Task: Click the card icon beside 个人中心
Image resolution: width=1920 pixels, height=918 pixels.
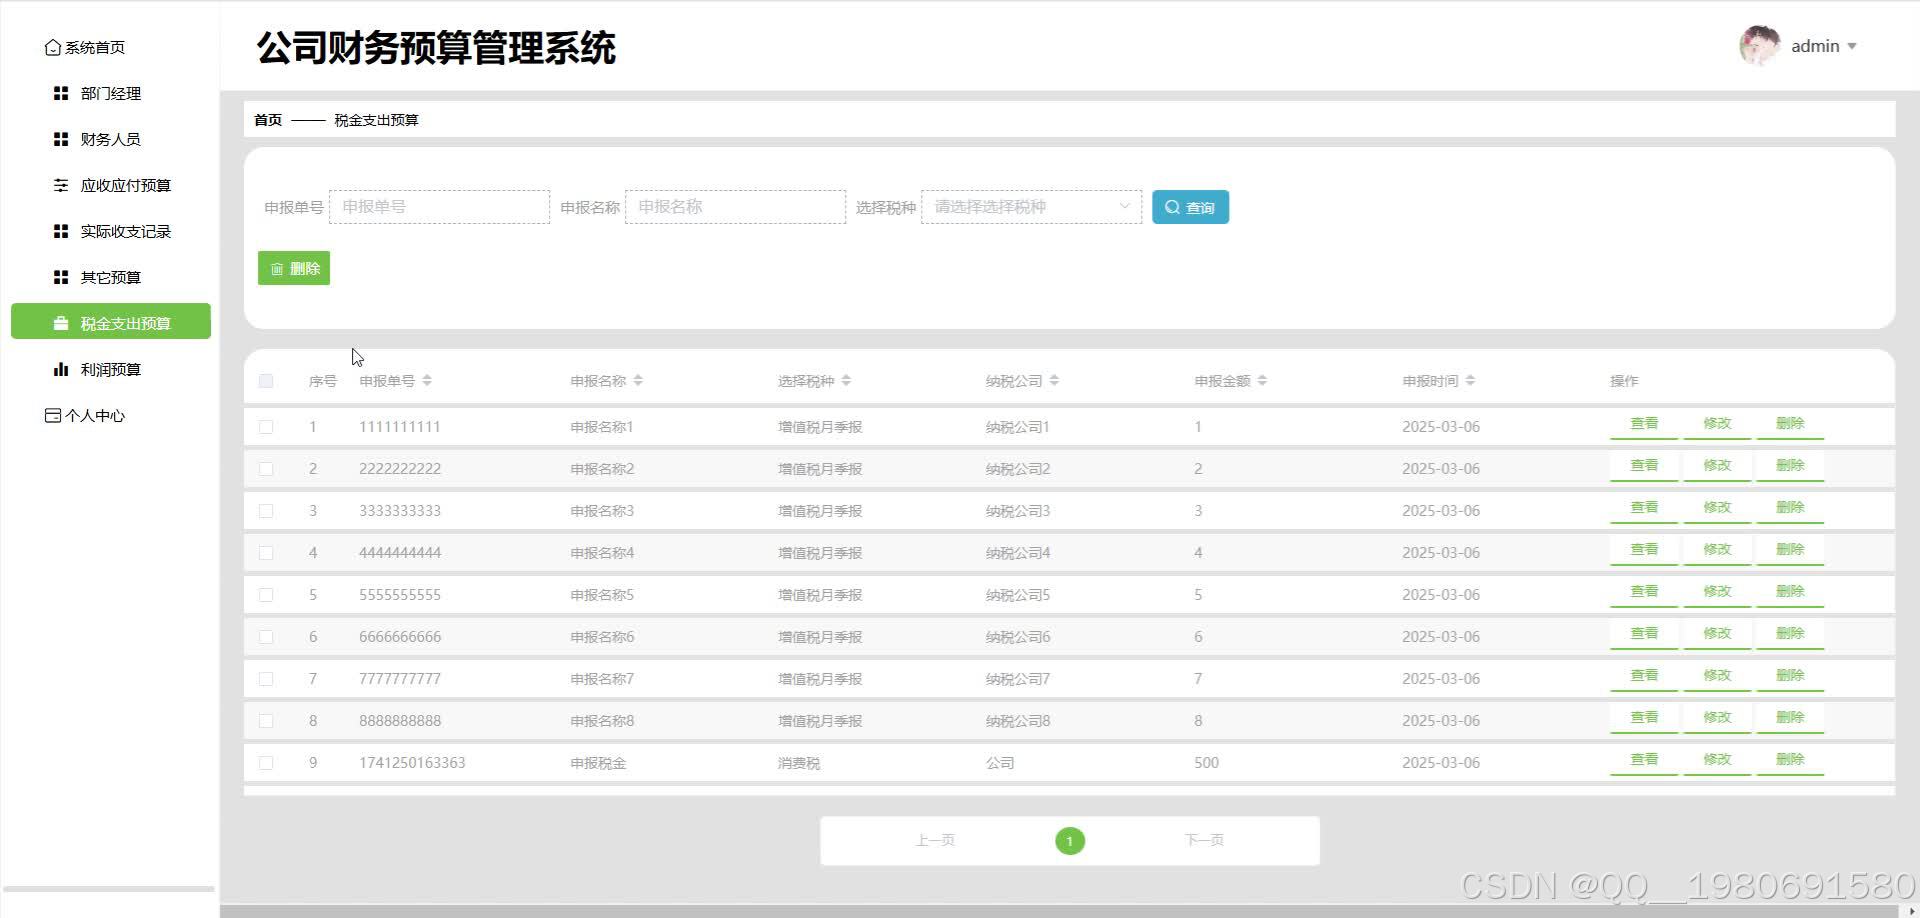Action: (53, 415)
